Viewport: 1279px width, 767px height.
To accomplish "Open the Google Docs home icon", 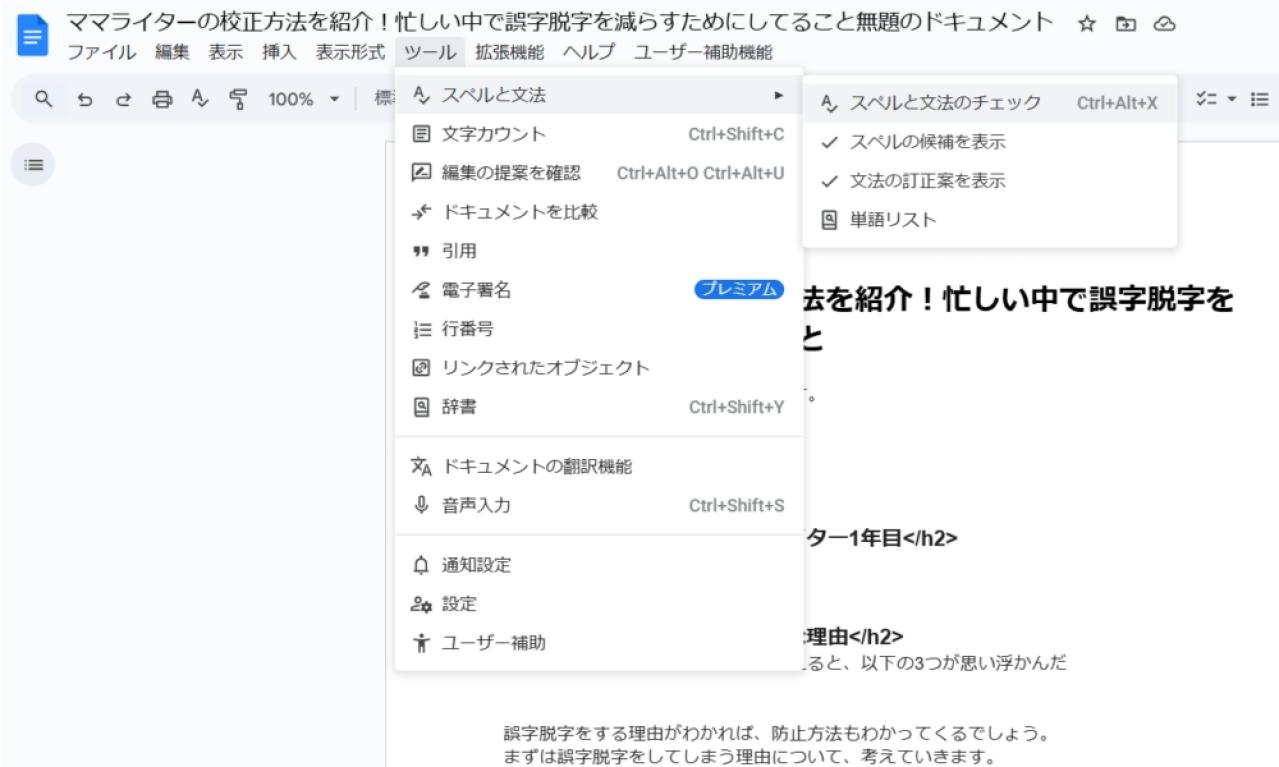I will click(33, 37).
